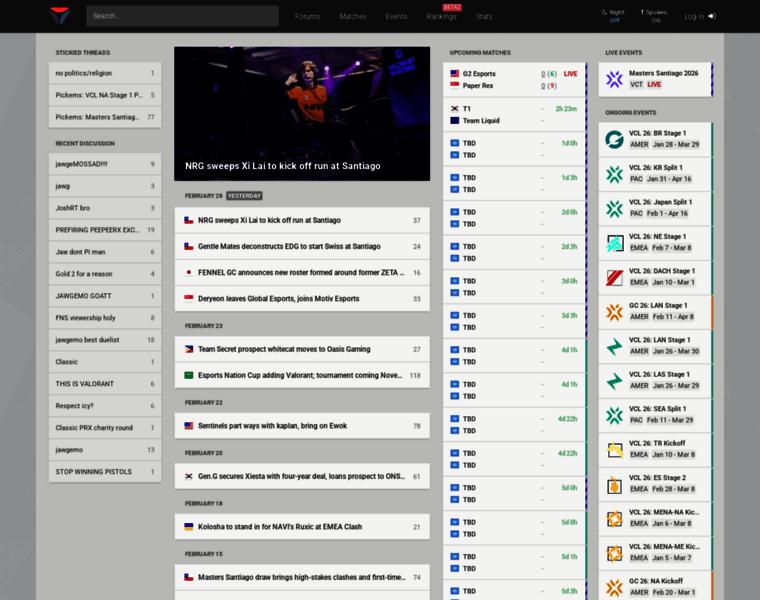The width and height of the screenshot is (760, 600).
Task: Open 'Team Secret prospect whitecat' article
Action: (x=302, y=349)
